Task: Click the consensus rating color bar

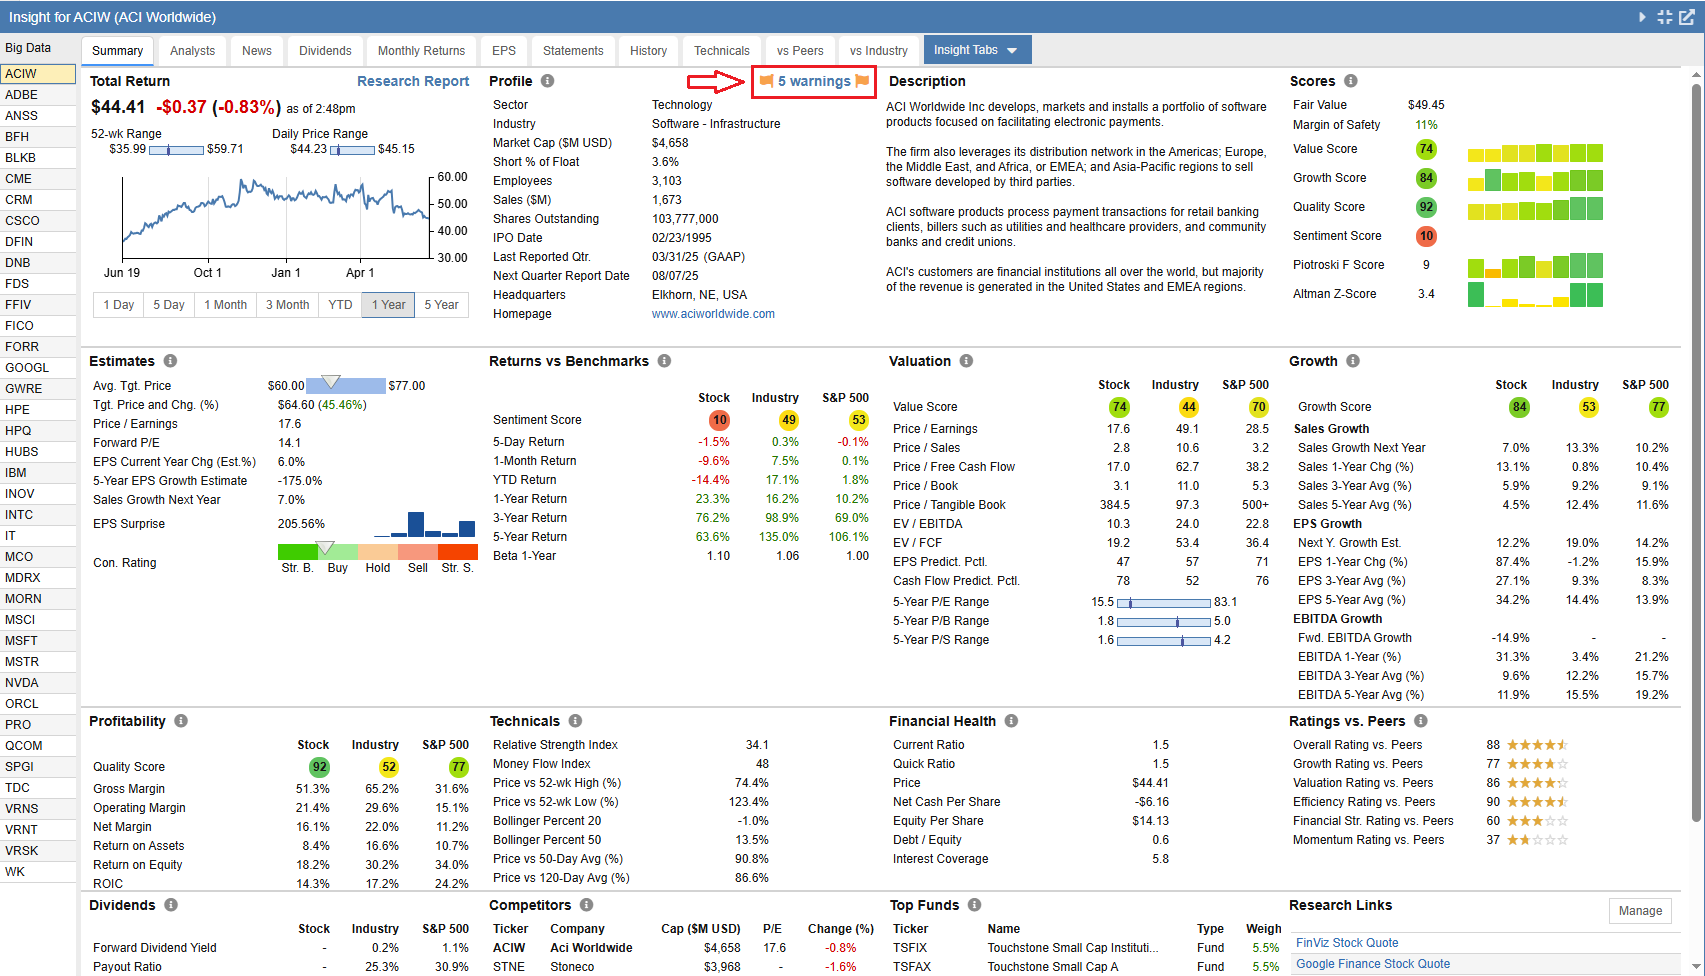Action: [378, 551]
